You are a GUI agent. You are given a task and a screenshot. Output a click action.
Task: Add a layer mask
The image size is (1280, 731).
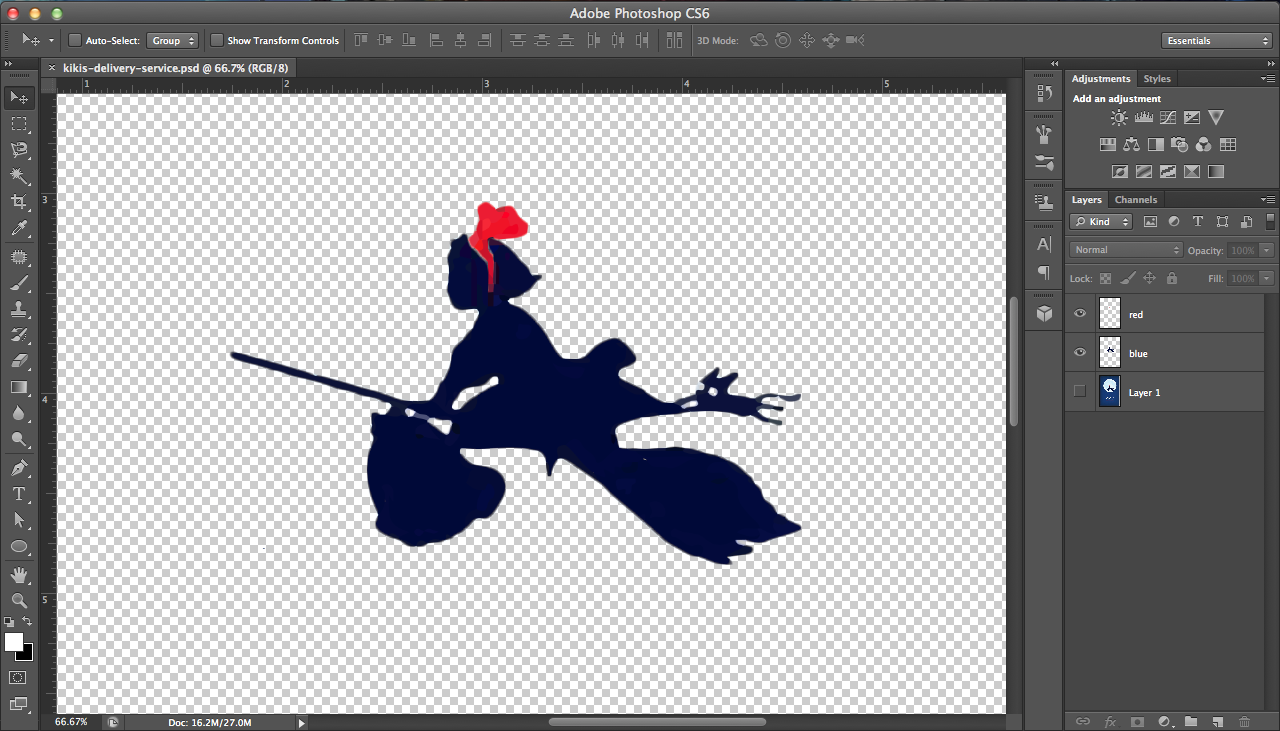(x=1137, y=721)
